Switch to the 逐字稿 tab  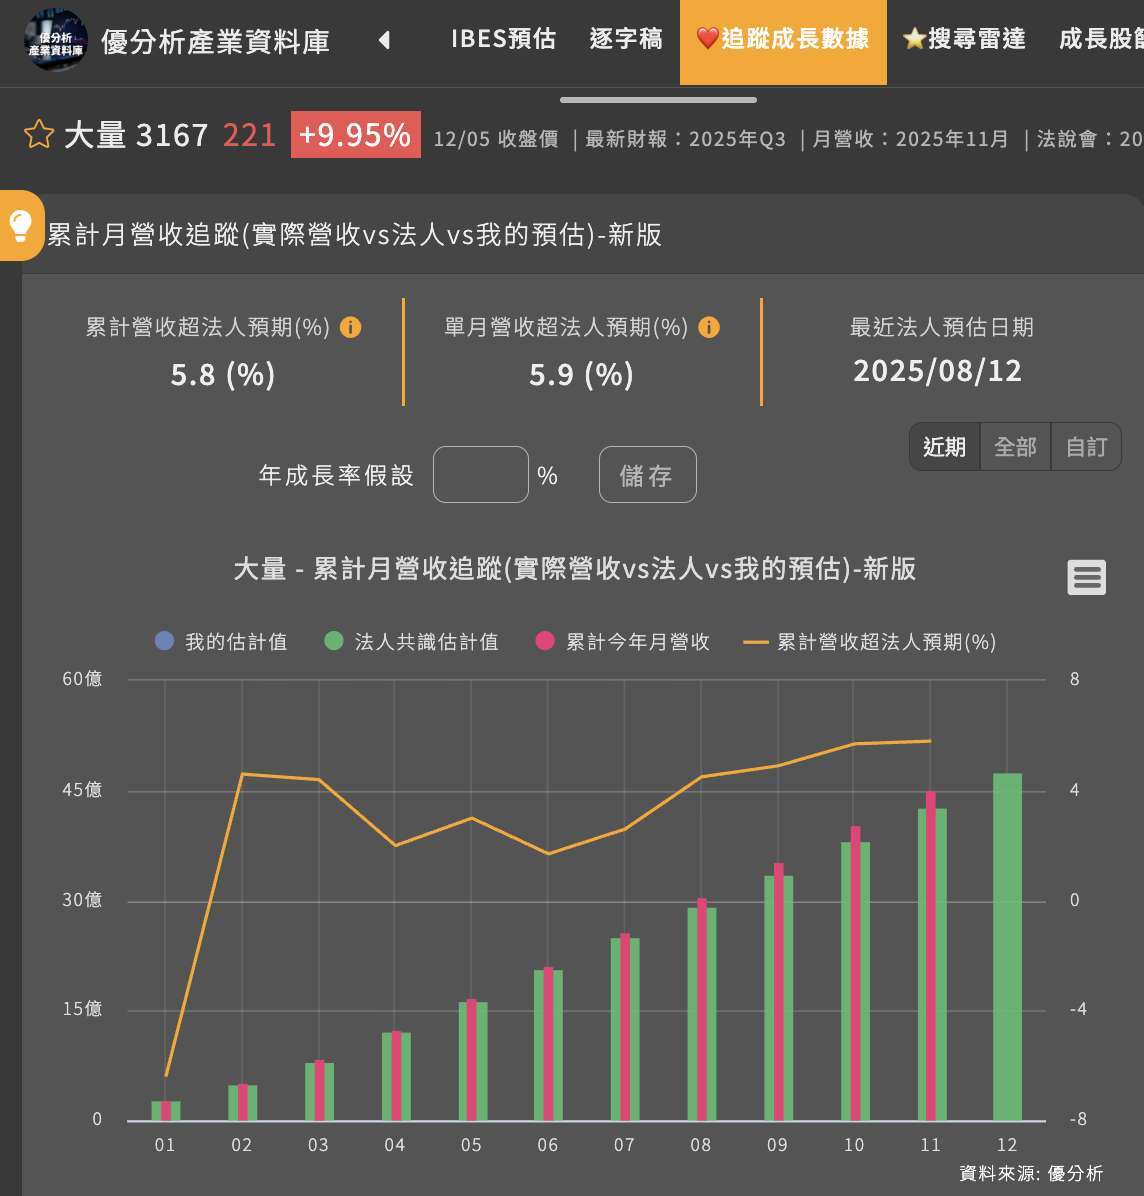(626, 39)
